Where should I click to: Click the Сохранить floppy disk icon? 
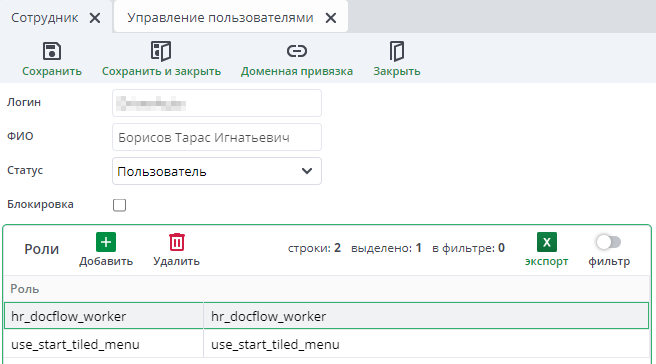click(52, 51)
